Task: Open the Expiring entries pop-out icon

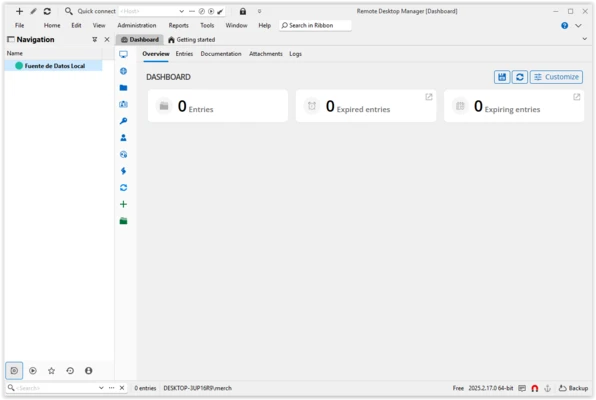Action: pos(577,97)
